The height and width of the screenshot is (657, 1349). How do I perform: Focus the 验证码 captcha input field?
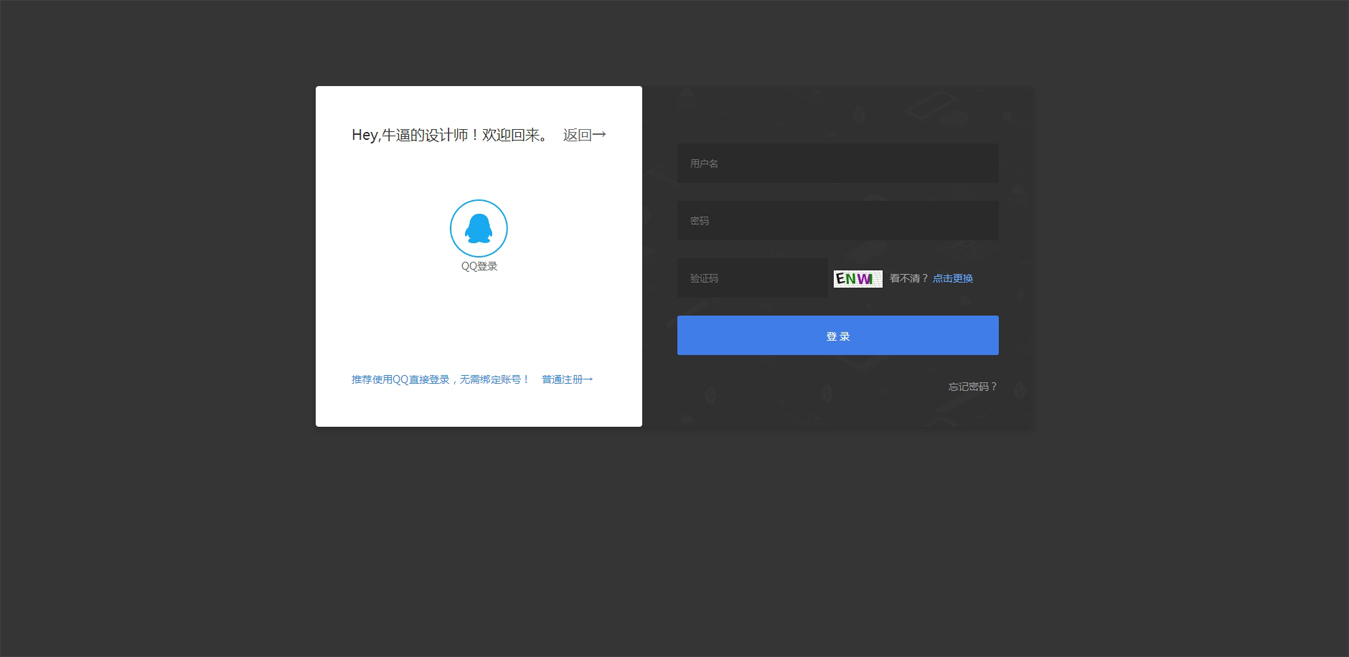pyautogui.click(x=752, y=278)
